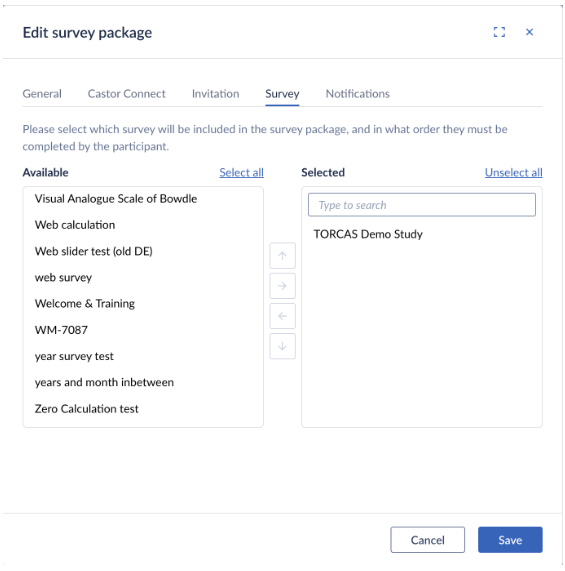
Task: Switch to the Castor Connect tab
Action: pyautogui.click(x=126, y=94)
